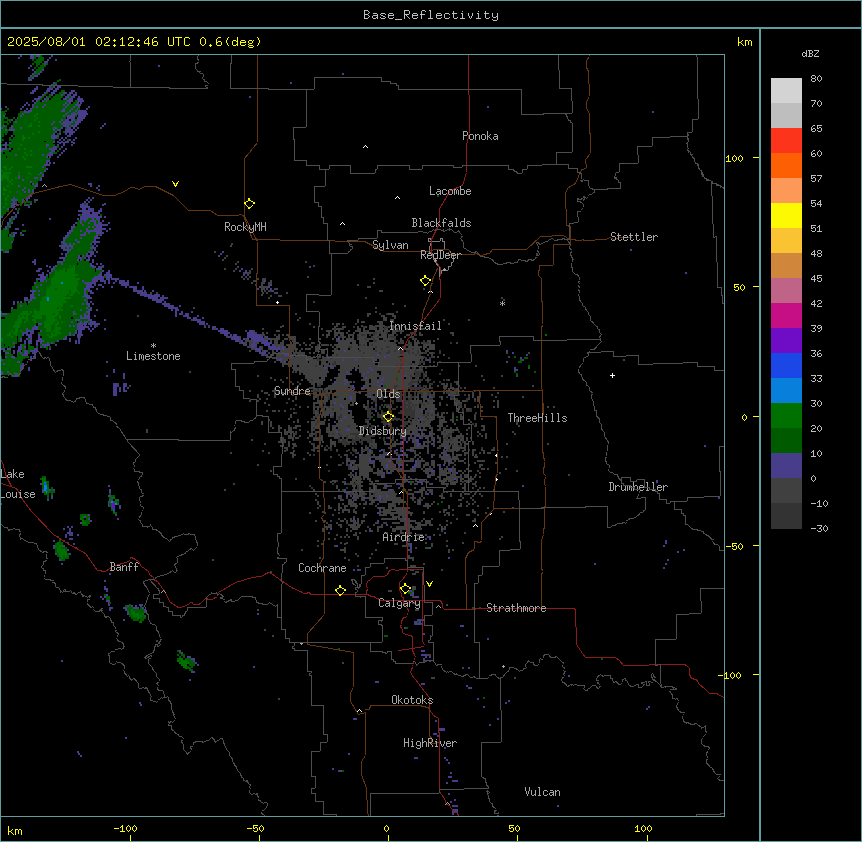Screen dimensions: 862x842
Task: Click the 60 dBZ orange legend swatch
Action: (786, 165)
